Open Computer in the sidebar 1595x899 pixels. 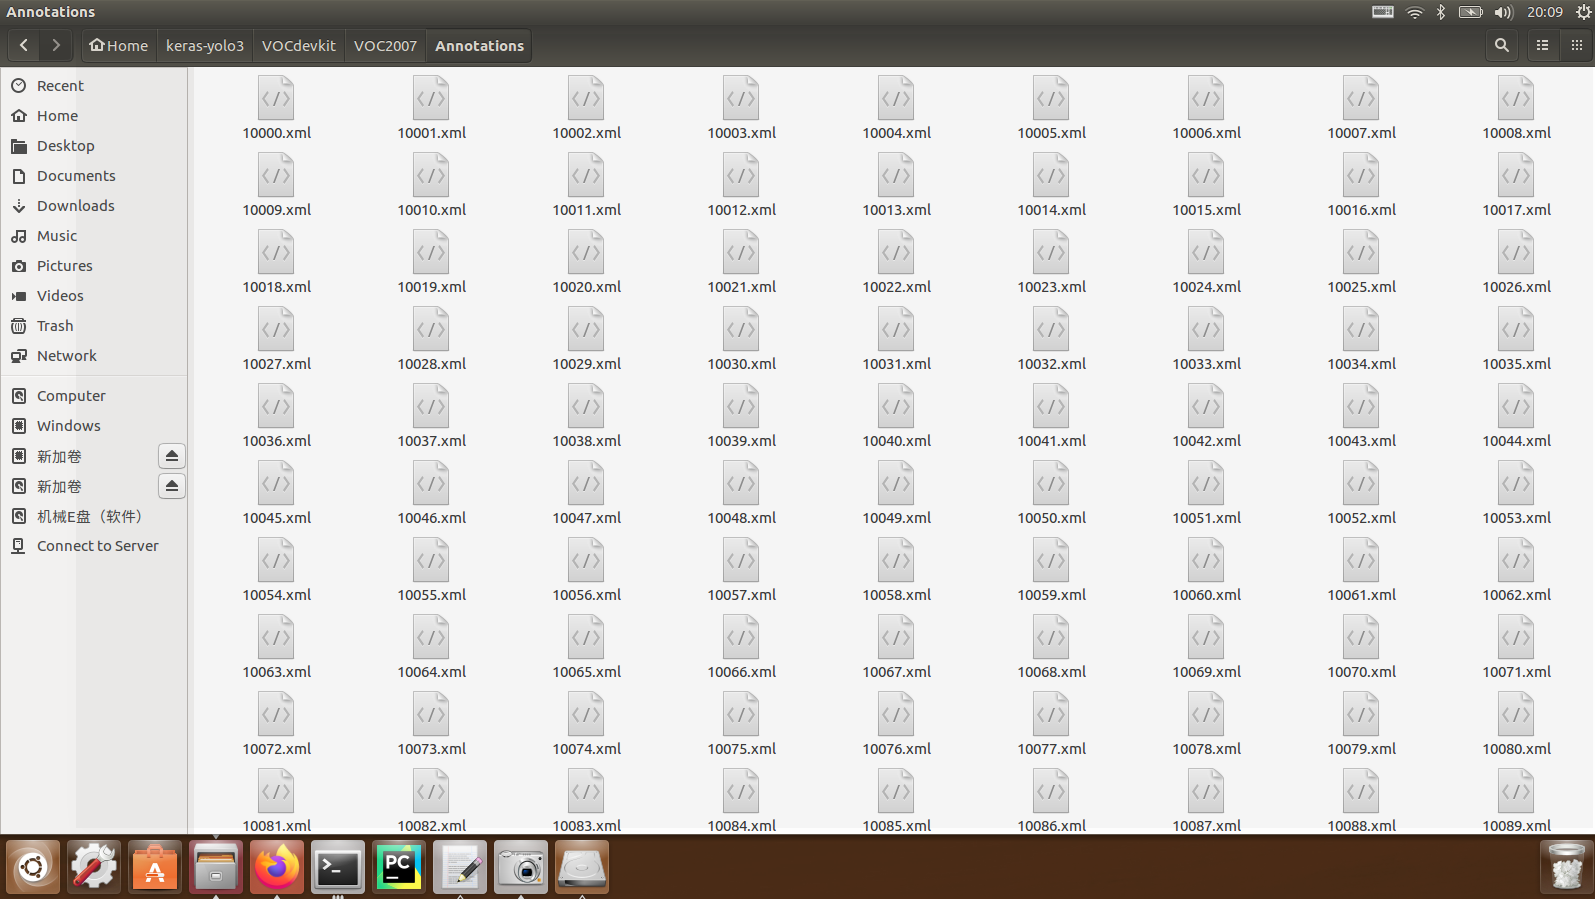tap(94, 396)
